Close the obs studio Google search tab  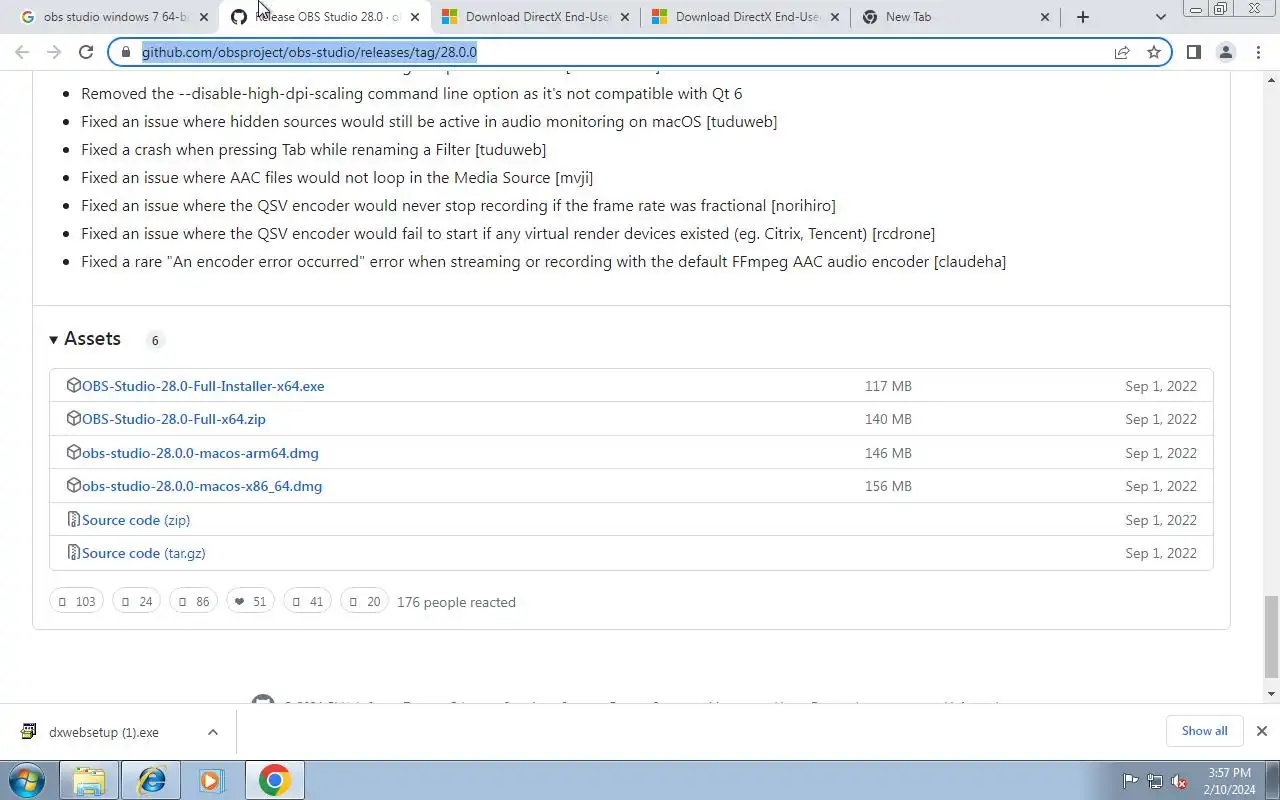[204, 17]
